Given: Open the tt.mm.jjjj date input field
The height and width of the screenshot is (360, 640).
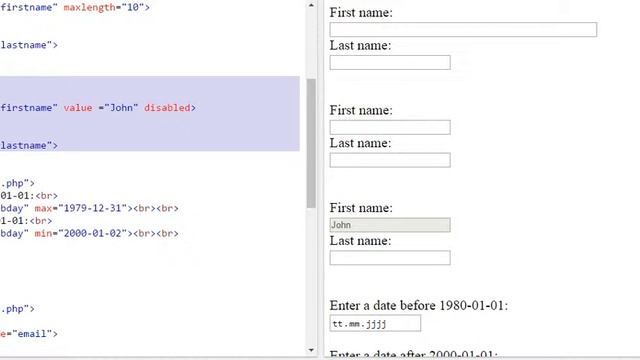Looking at the screenshot, I should coord(375,323).
